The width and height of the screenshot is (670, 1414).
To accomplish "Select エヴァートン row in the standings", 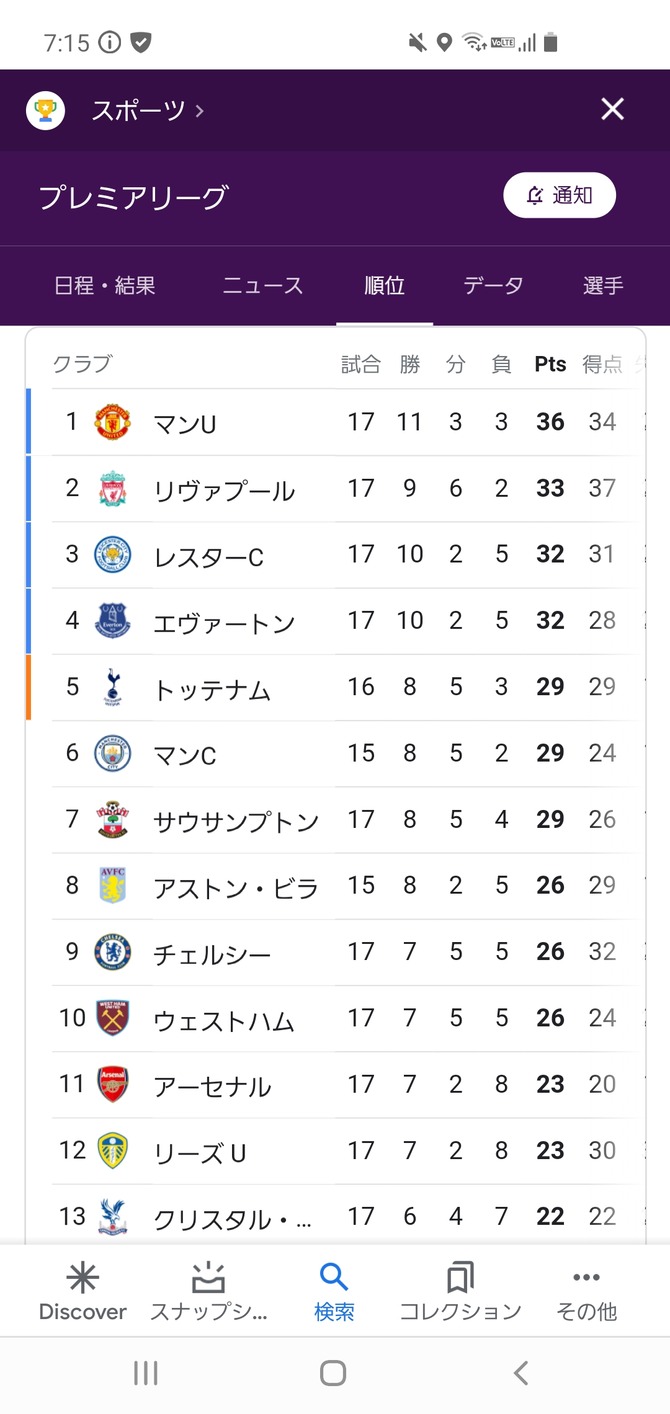I will (x=230, y=621).
